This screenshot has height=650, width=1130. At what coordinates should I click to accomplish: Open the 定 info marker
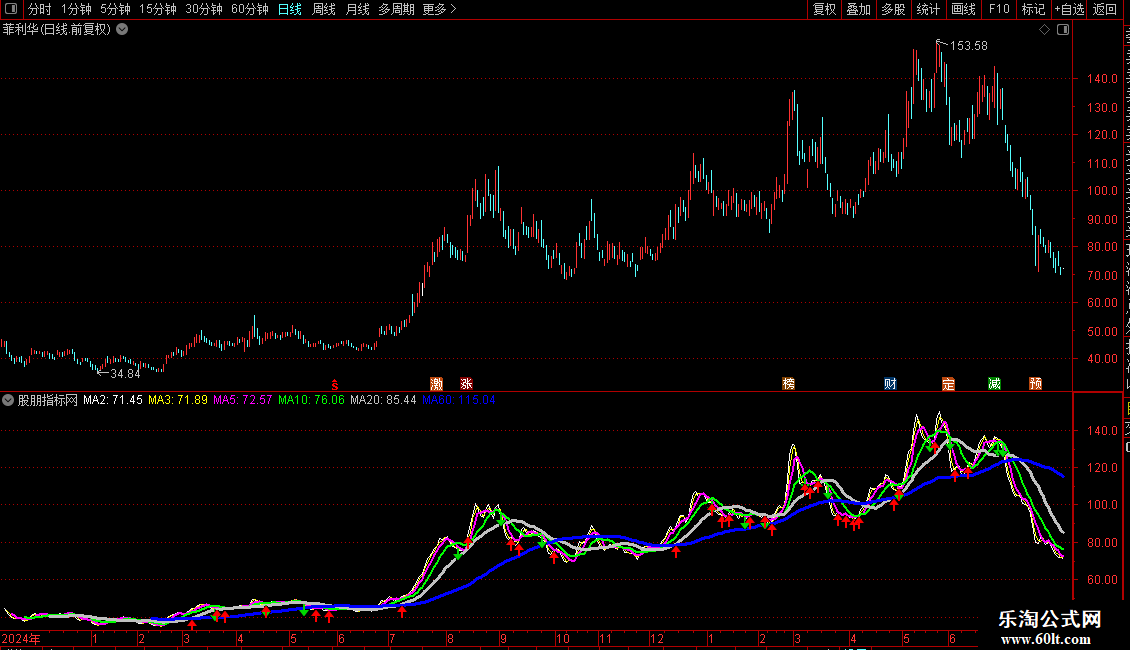click(x=948, y=384)
